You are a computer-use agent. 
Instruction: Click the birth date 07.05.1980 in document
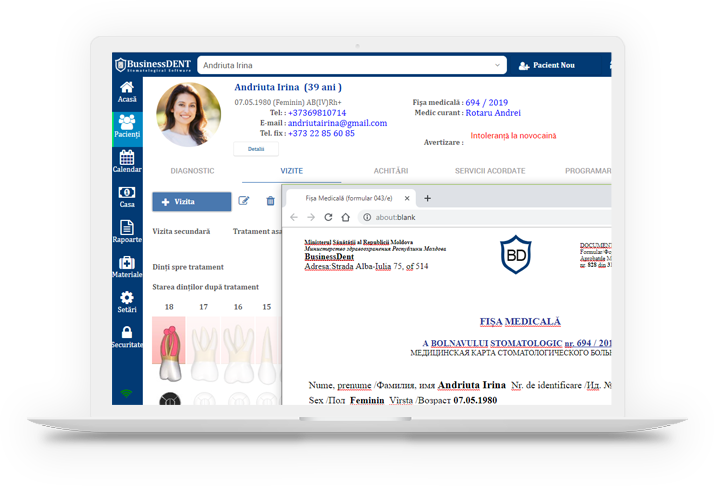tap(475, 400)
